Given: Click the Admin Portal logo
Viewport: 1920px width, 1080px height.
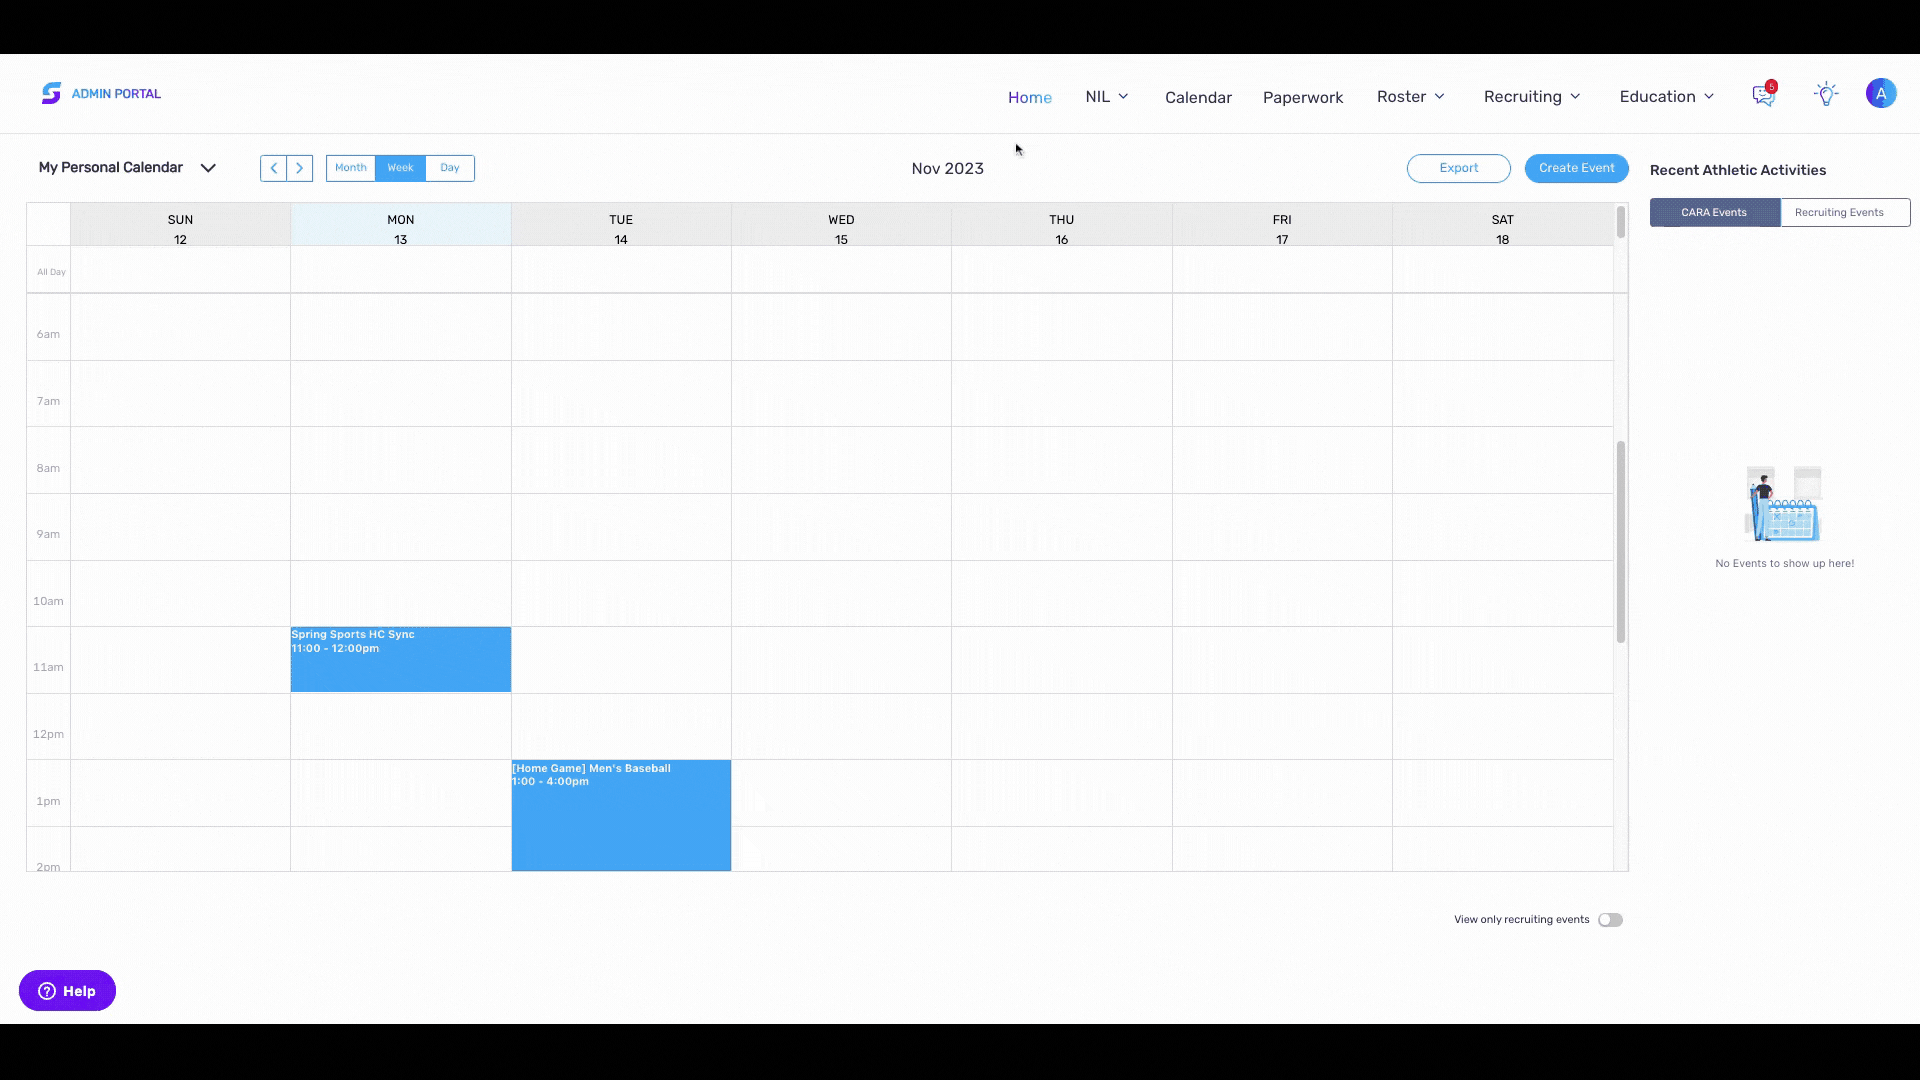Looking at the screenshot, I should 101,94.
